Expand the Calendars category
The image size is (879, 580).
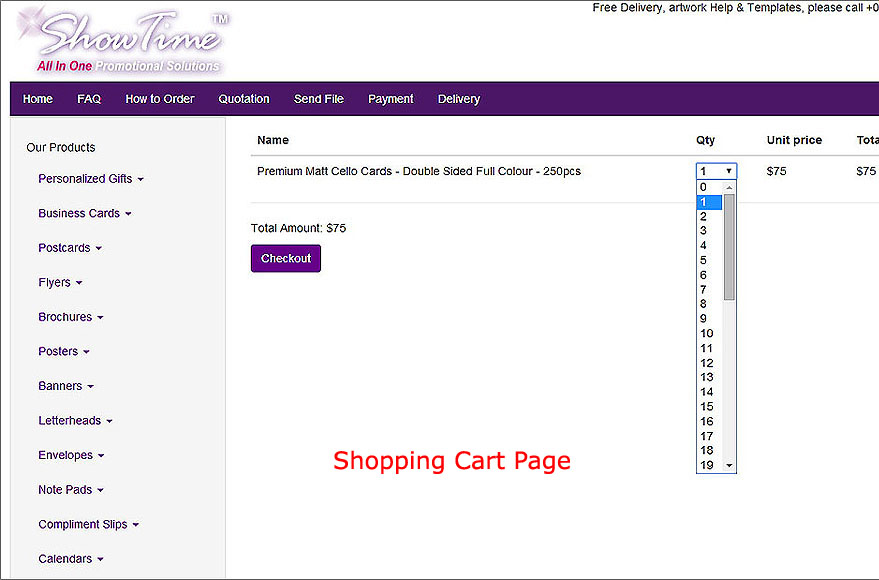[71, 559]
